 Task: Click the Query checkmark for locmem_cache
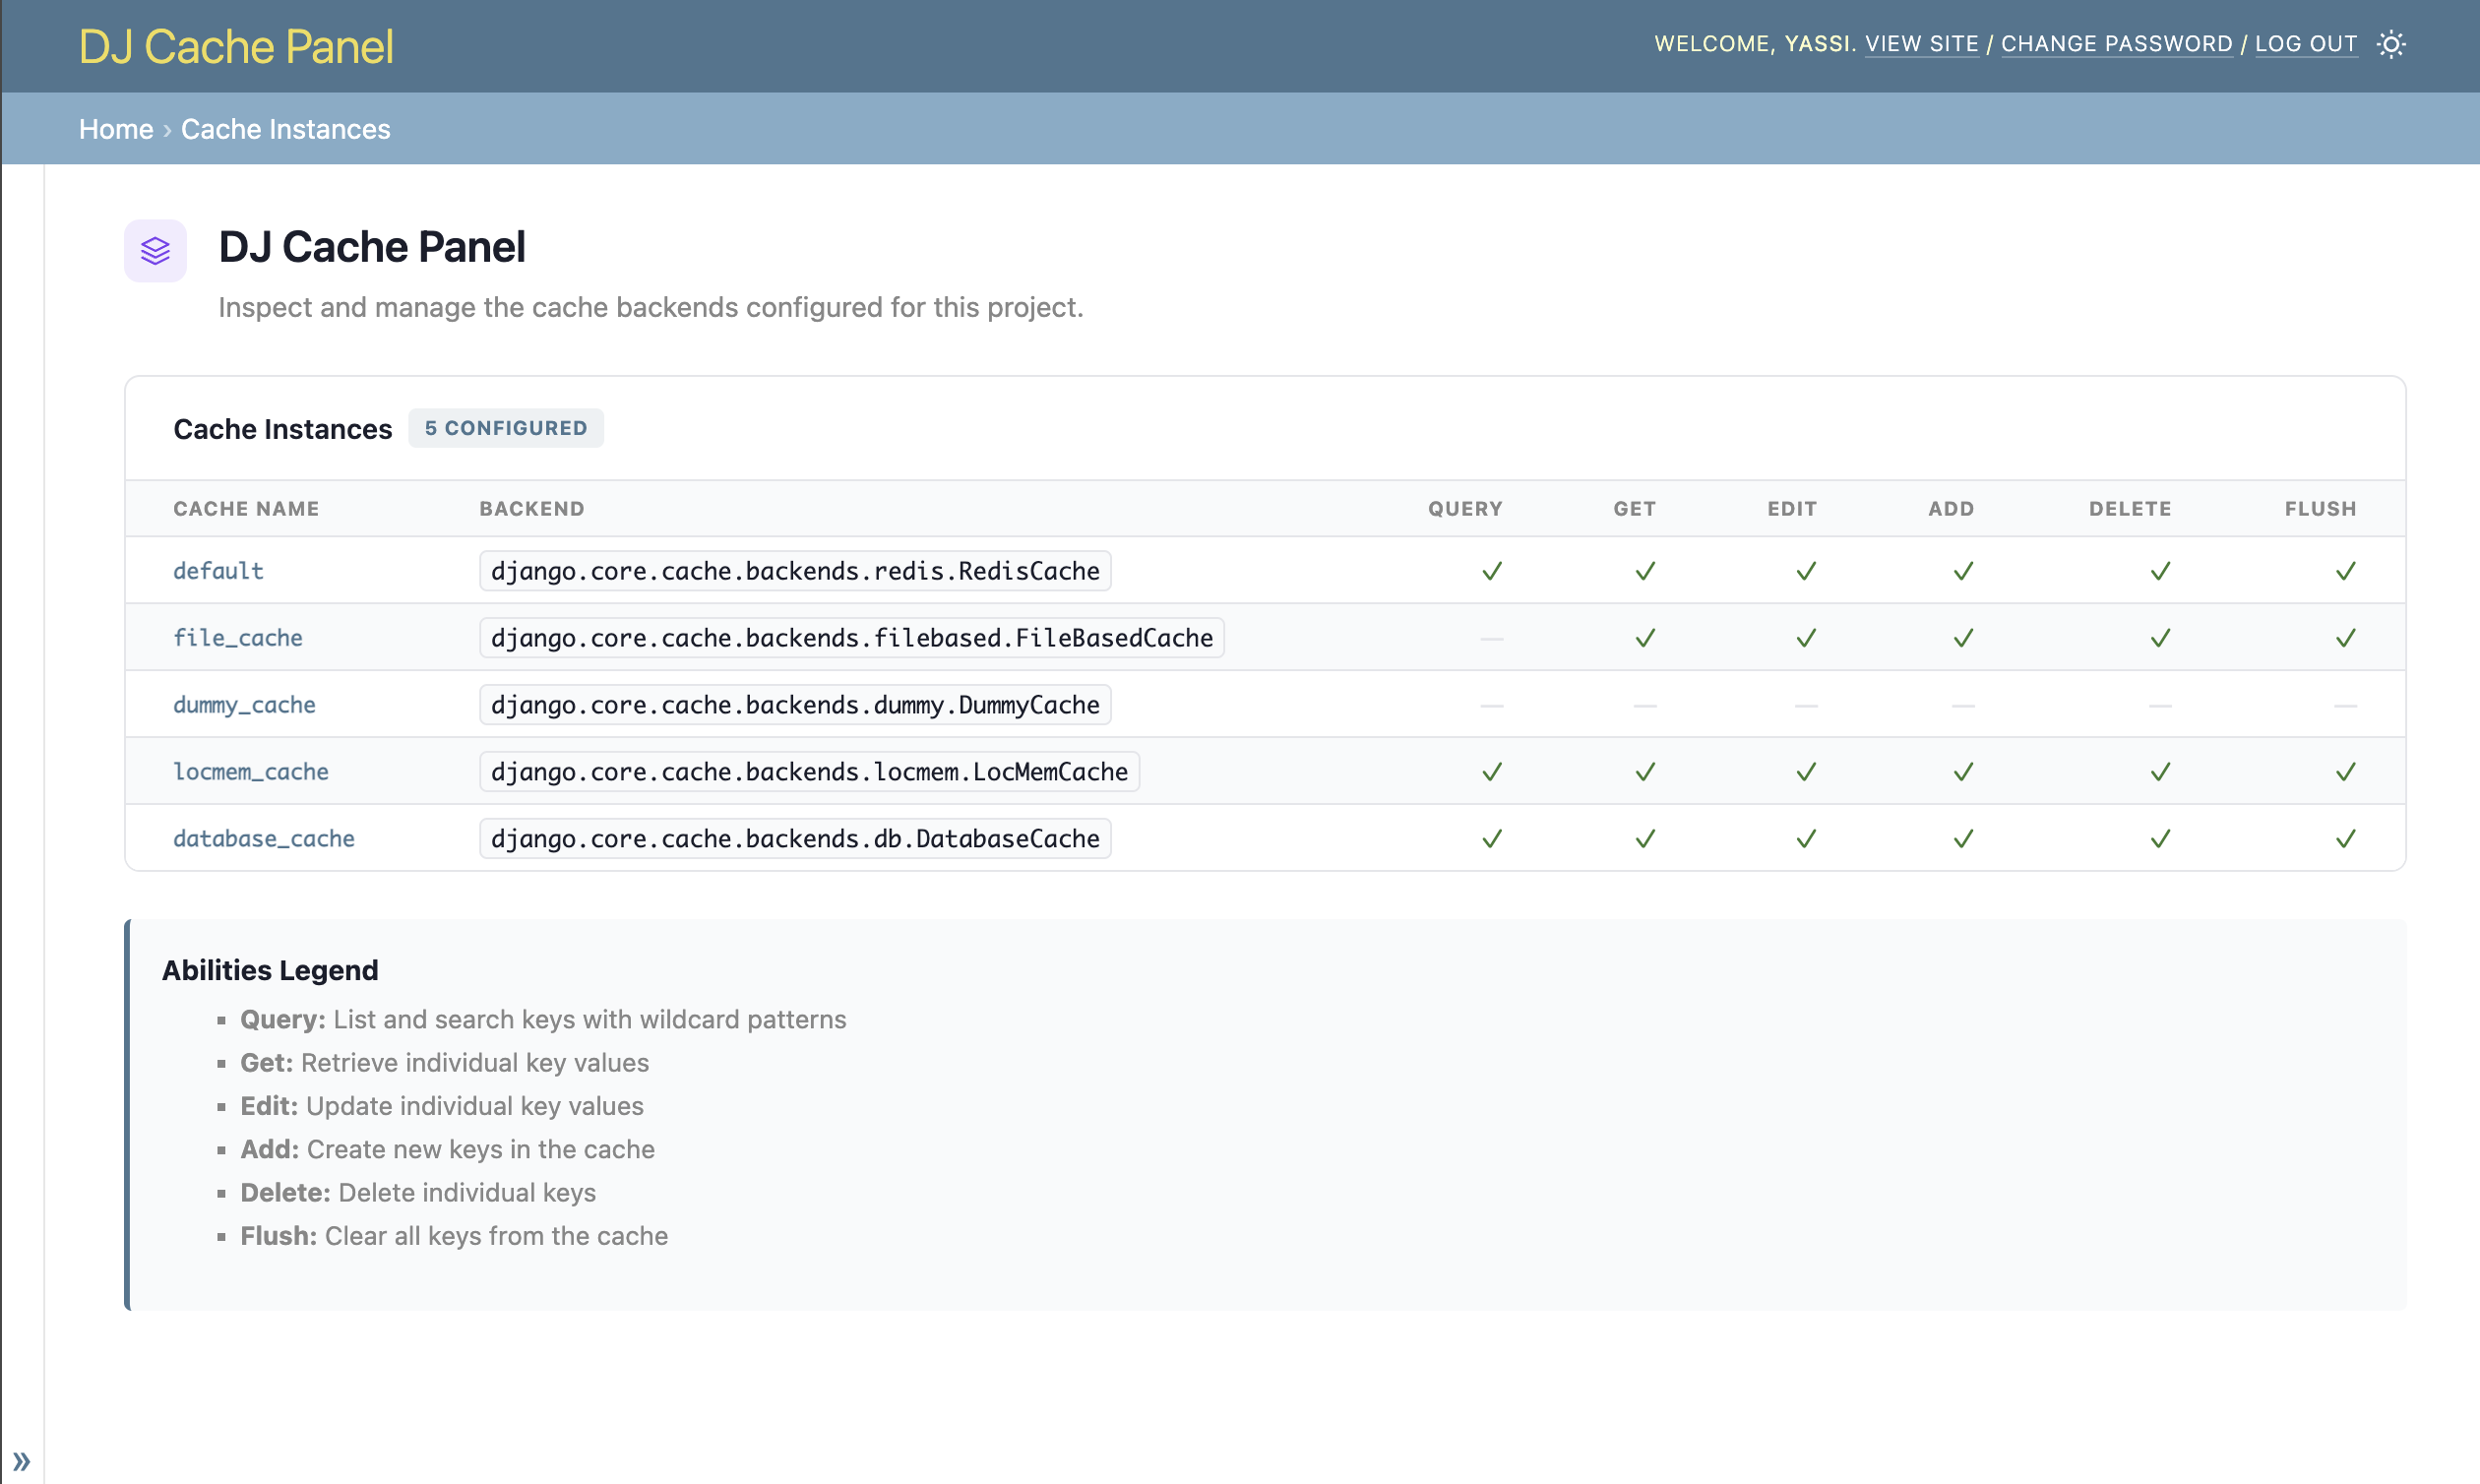1492,772
